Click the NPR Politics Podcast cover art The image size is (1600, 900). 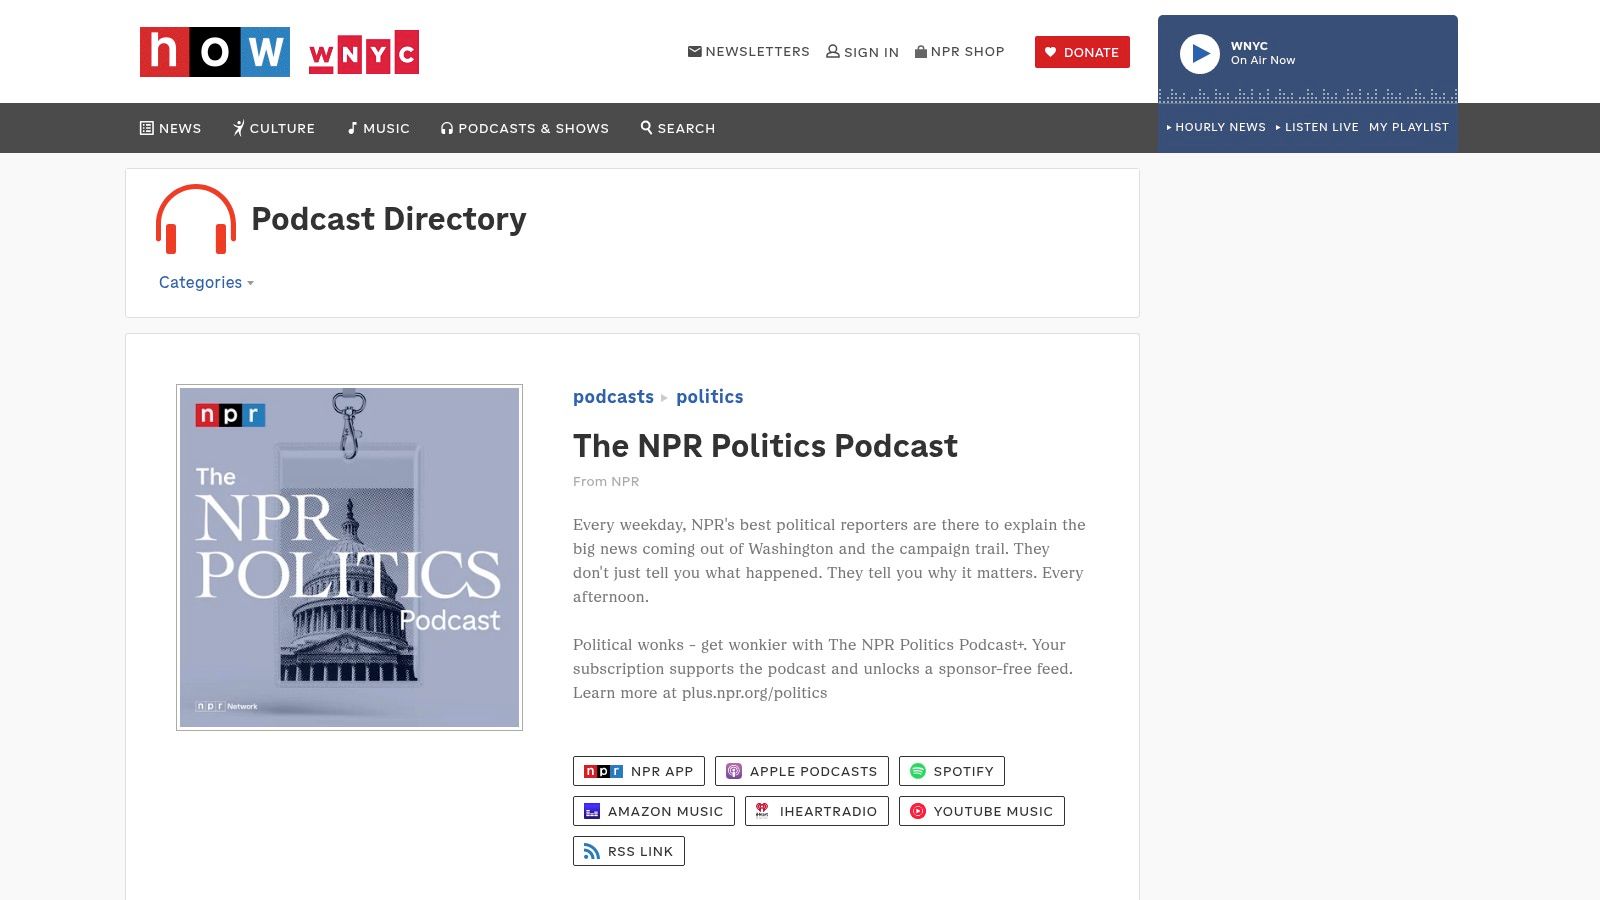point(349,557)
